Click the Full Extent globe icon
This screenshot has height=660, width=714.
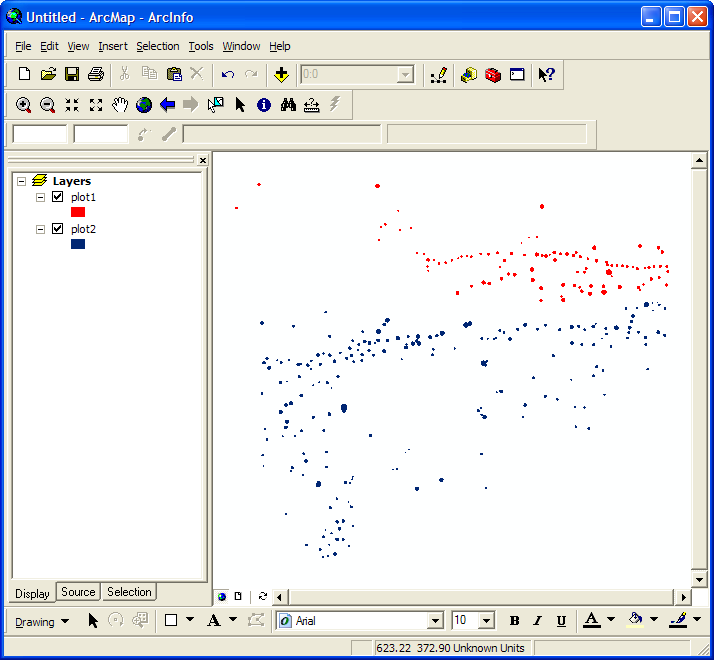point(144,105)
